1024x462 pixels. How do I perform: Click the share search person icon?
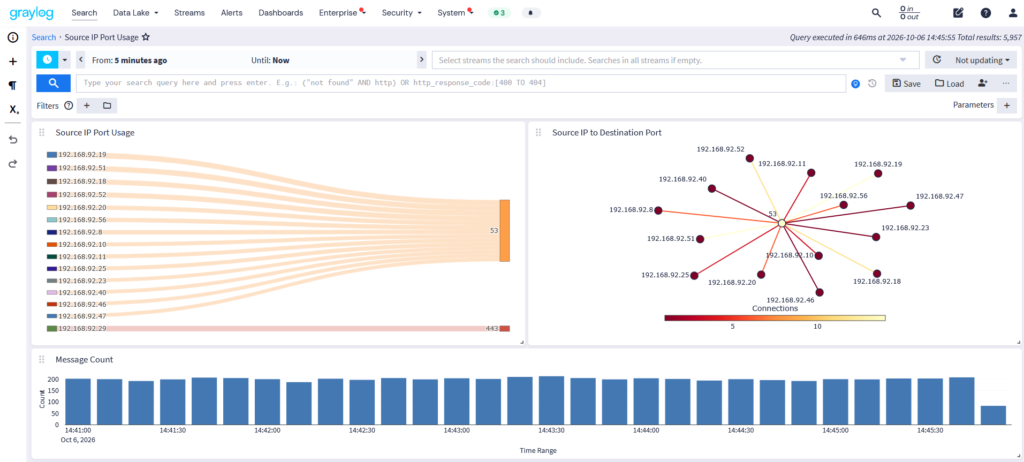[982, 83]
